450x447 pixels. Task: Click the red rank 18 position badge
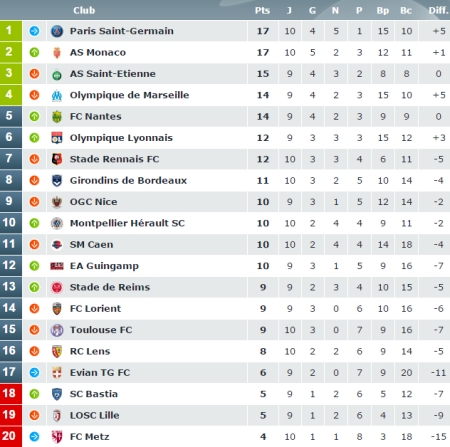tap(11, 394)
